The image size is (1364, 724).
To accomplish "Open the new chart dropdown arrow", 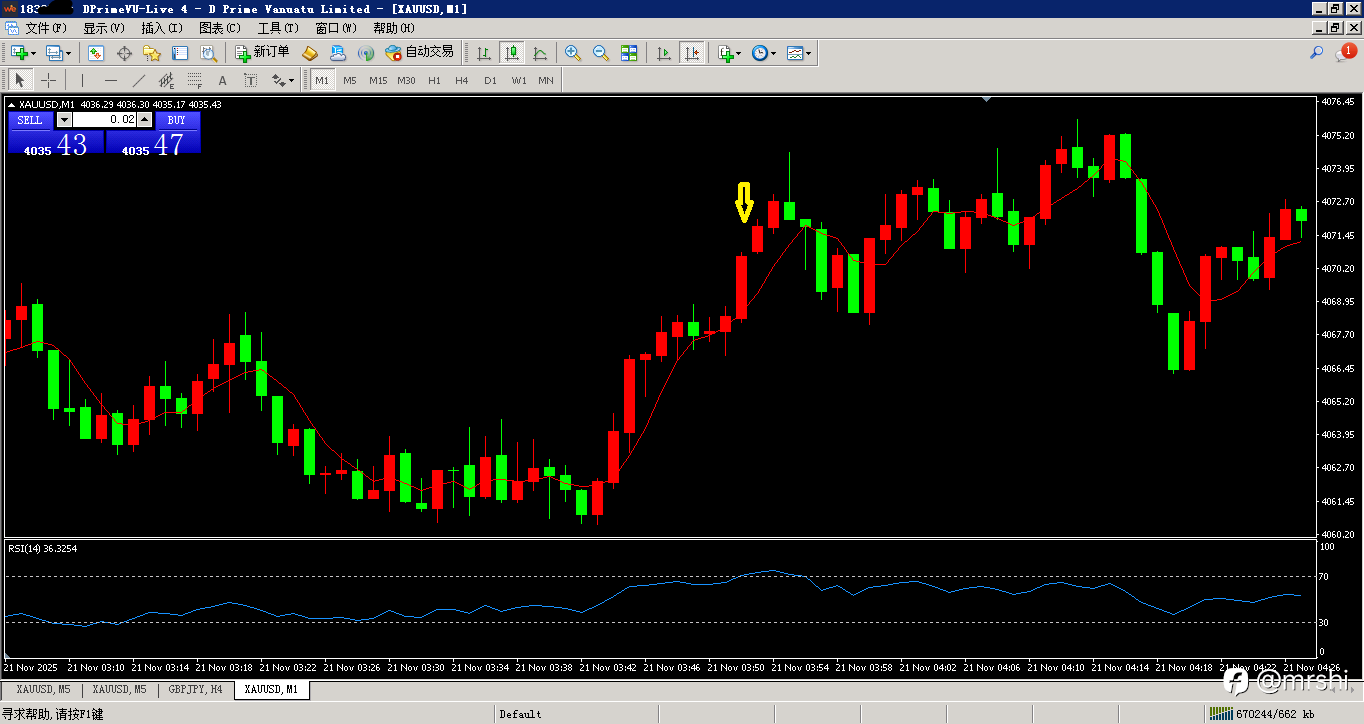I will click(x=33, y=53).
